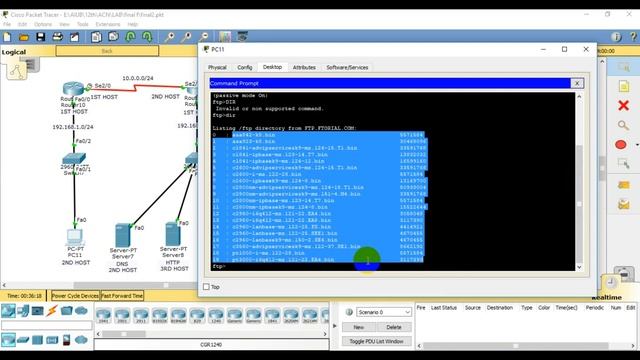Open the Options menu
Viewport: 640px width, 360px height.
coord(43,24)
